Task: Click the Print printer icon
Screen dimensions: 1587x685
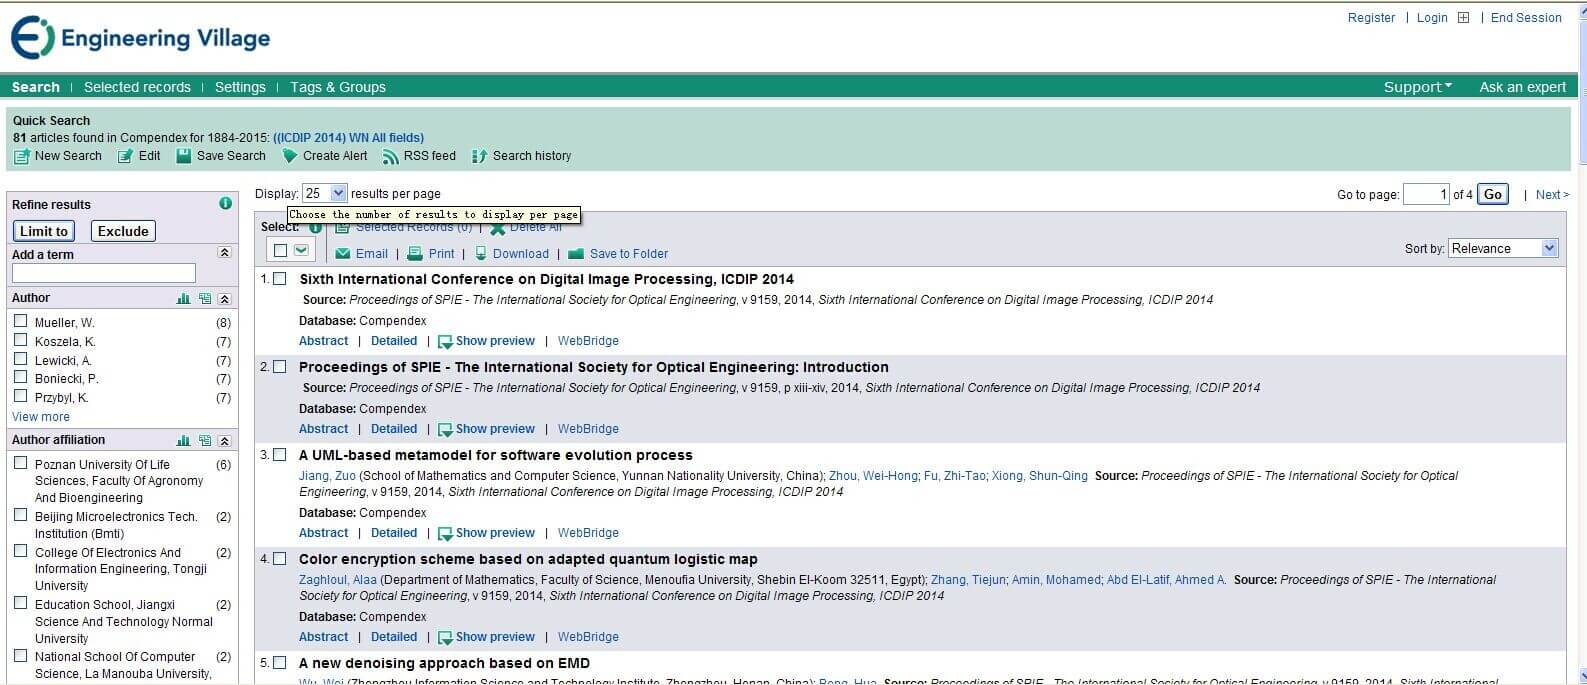Action: click(415, 254)
